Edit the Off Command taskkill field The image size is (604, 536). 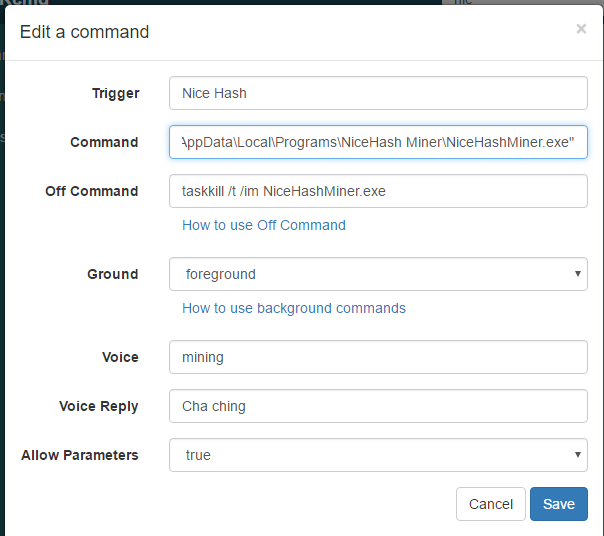point(378,191)
